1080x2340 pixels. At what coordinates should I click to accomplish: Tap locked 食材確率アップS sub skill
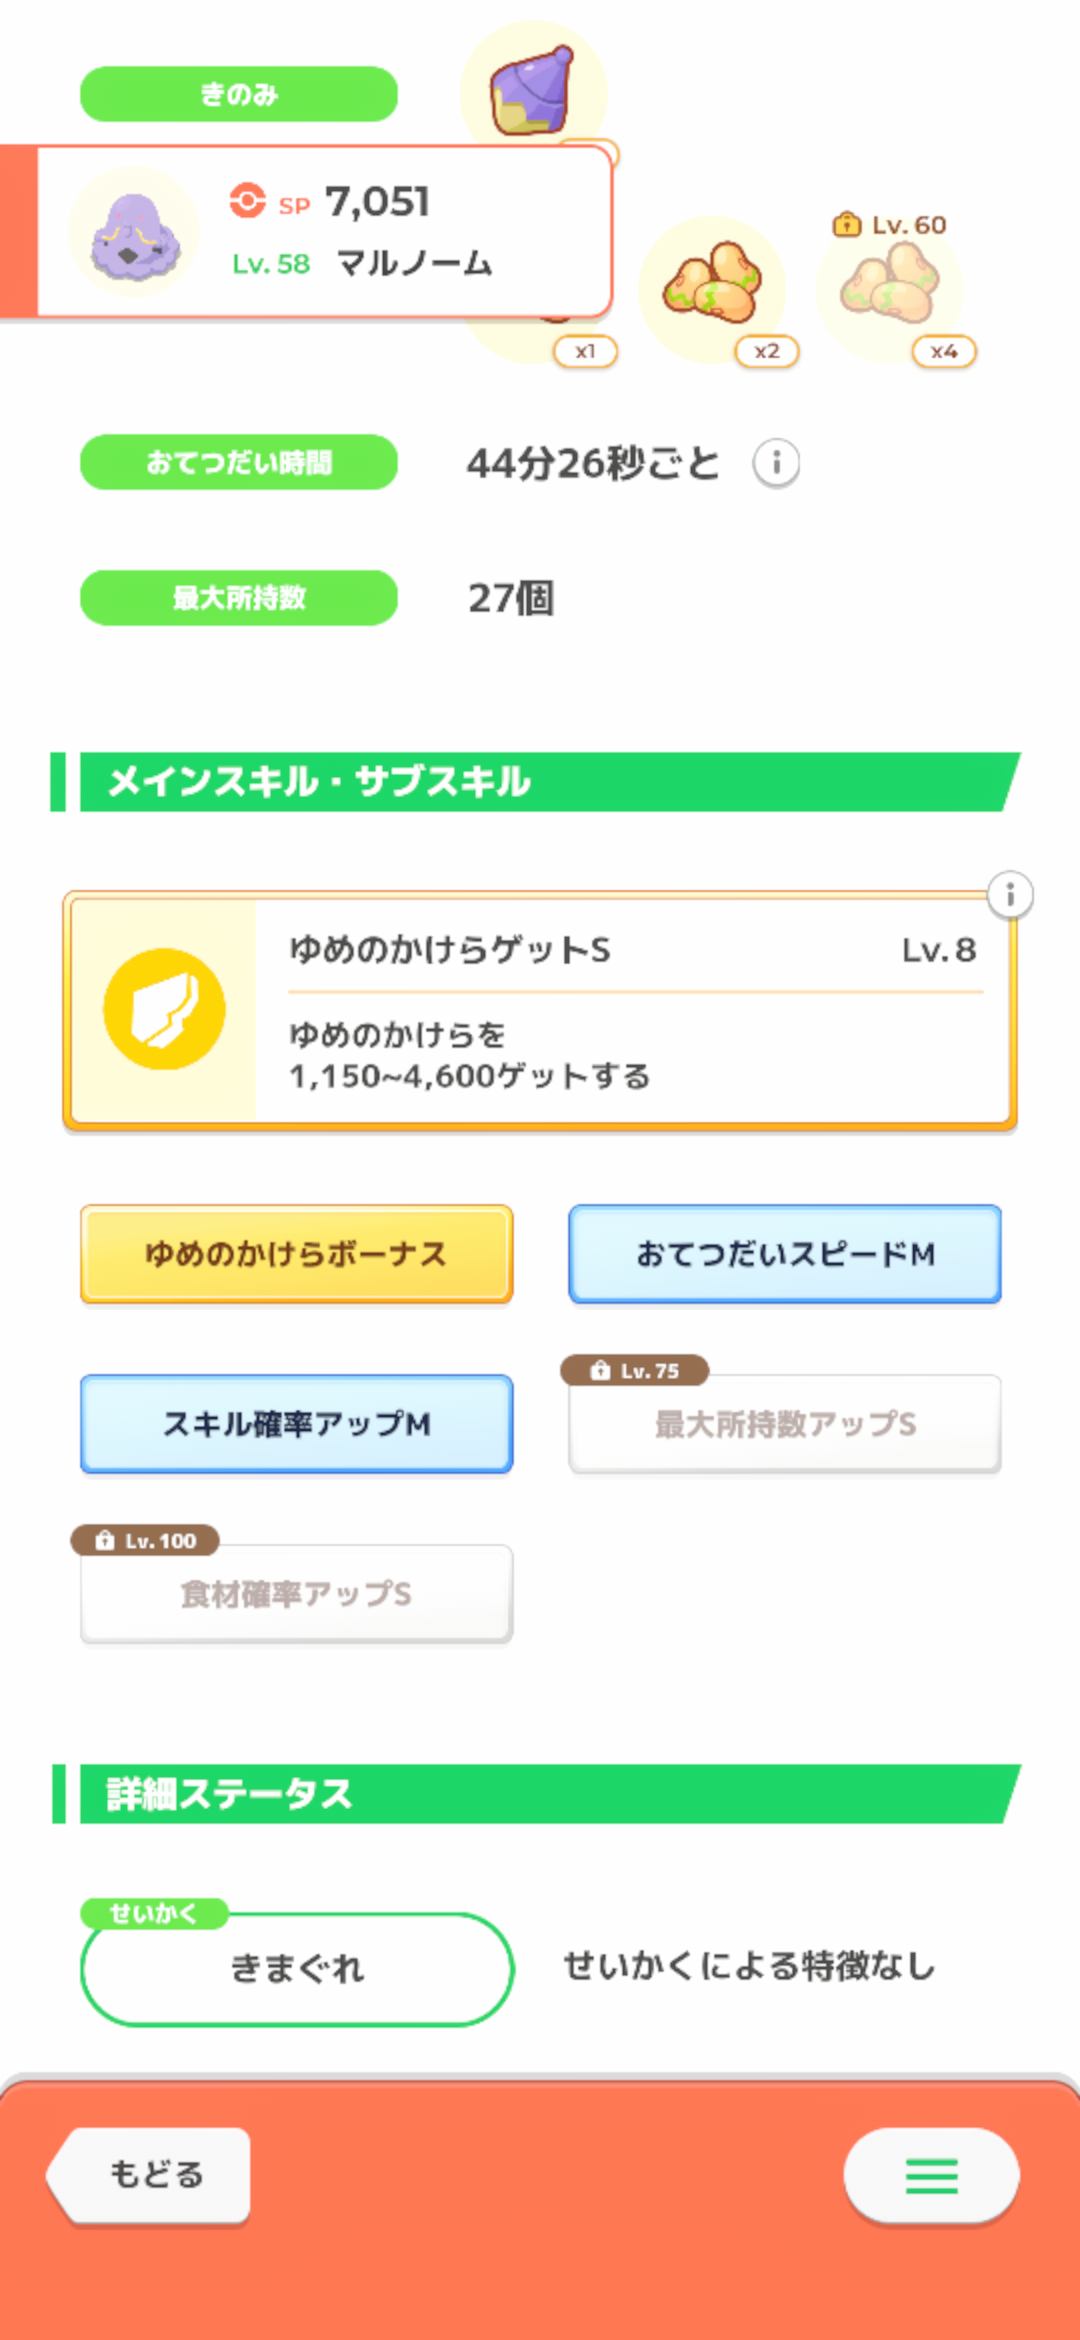(x=297, y=1594)
